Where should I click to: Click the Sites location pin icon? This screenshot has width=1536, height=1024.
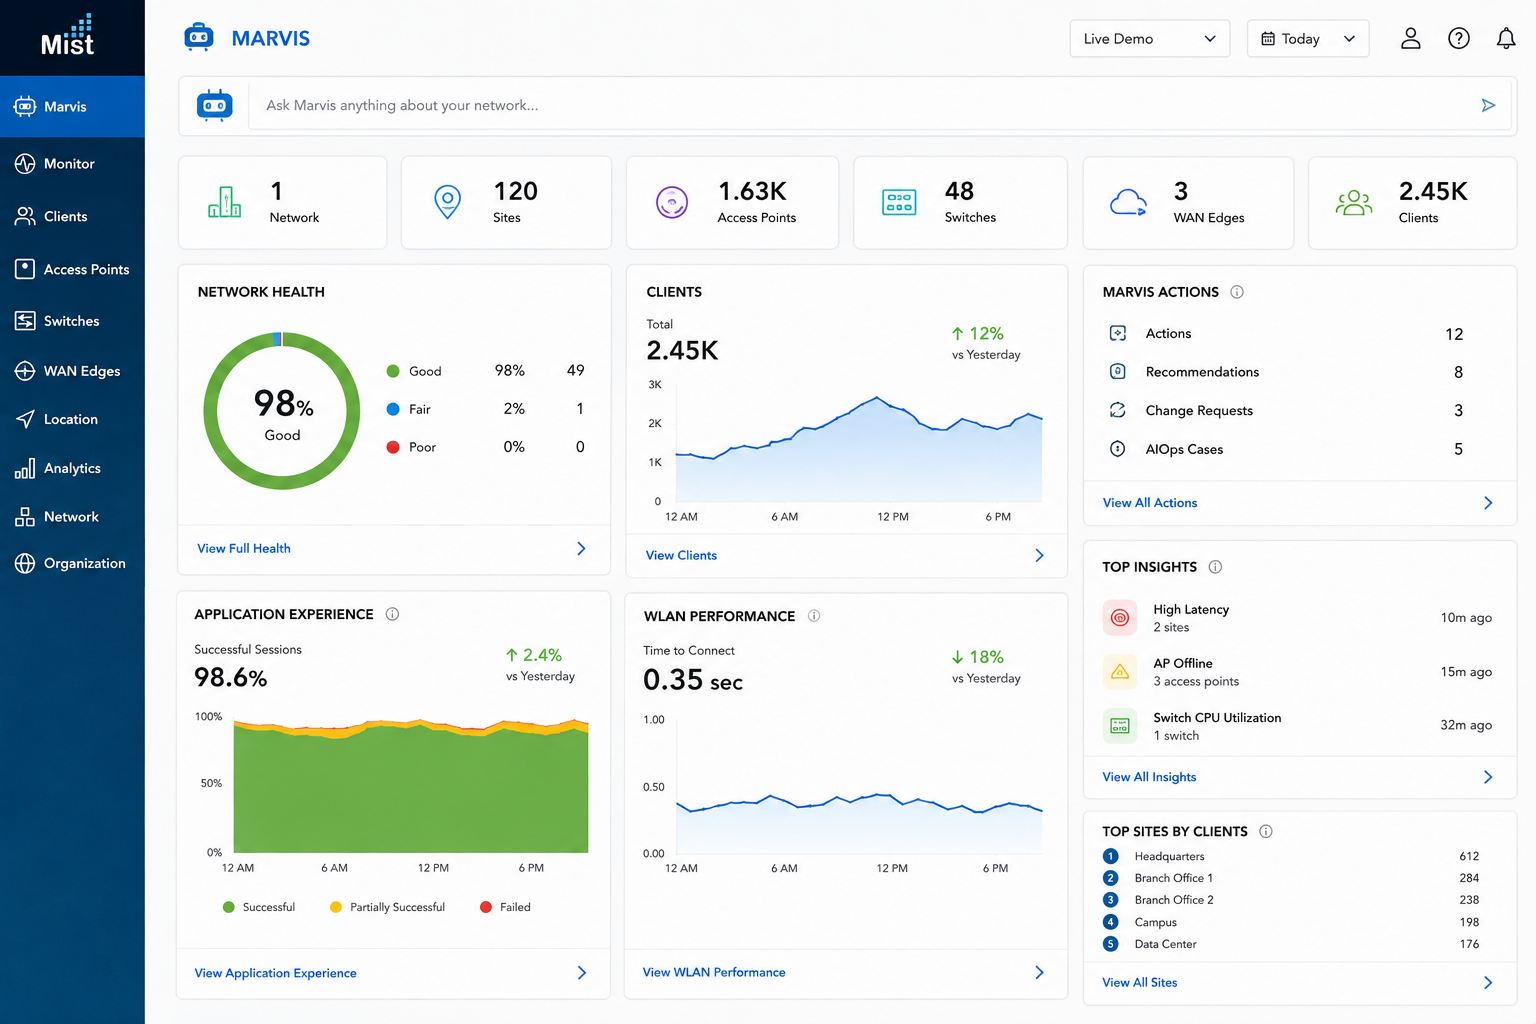click(448, 202)
